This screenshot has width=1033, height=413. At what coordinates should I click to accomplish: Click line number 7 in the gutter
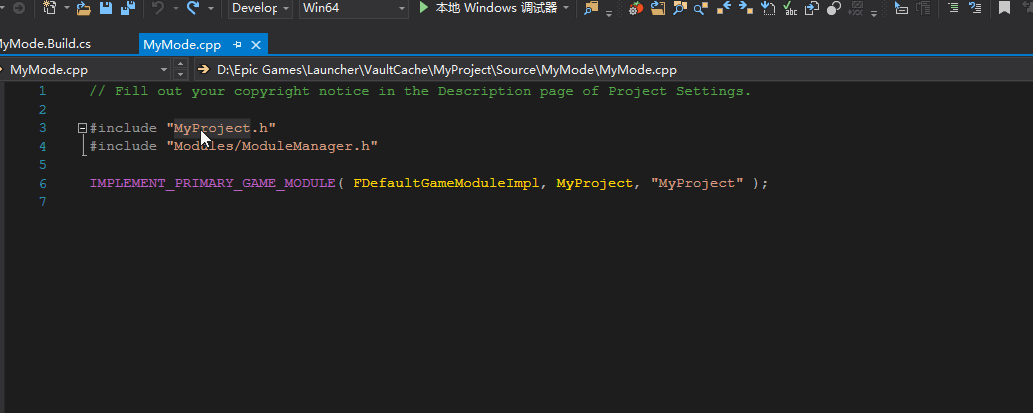point(43,202)
